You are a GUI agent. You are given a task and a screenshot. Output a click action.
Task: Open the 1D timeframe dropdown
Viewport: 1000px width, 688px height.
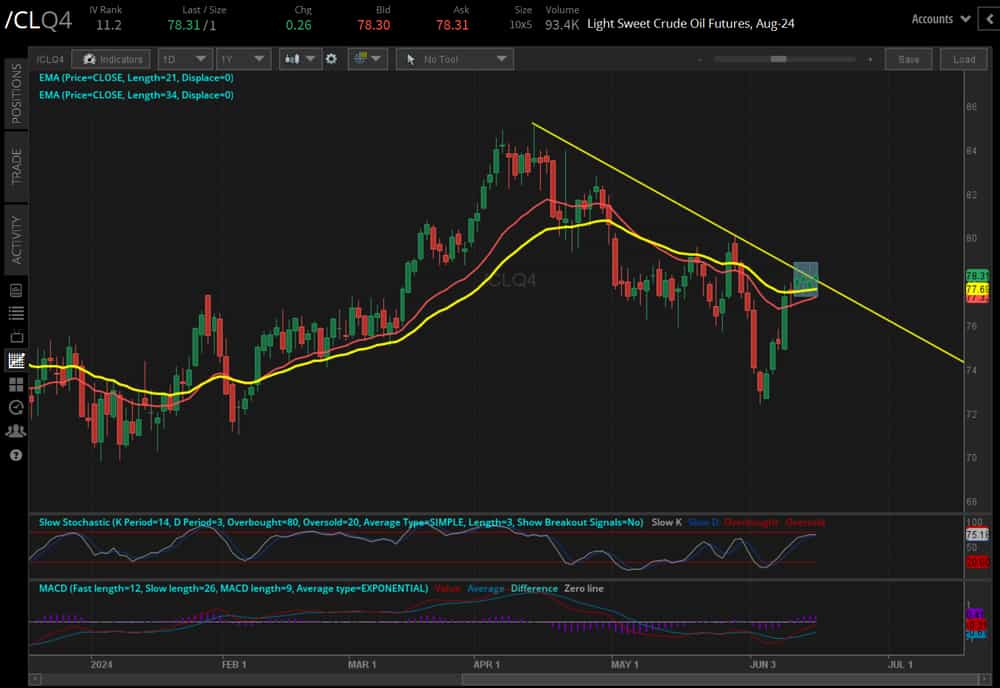tap(184, 59)
